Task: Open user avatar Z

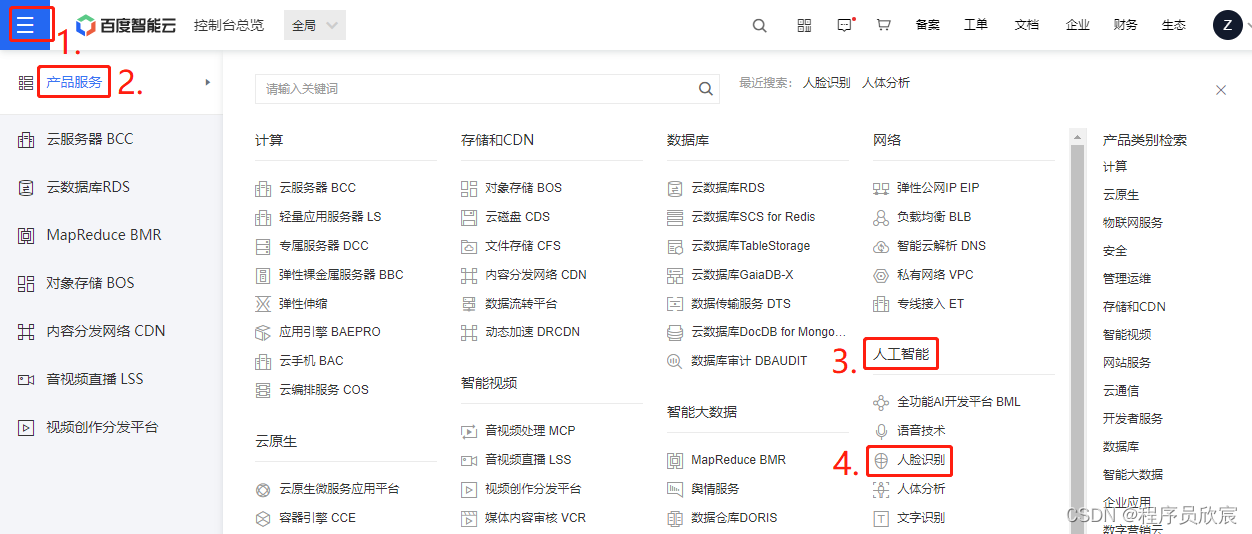Action: point(1227,25)
